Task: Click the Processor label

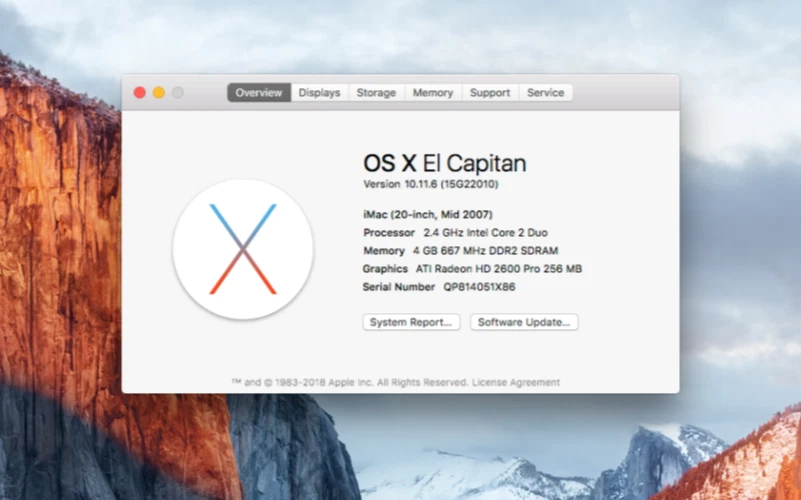Action: 389,232
